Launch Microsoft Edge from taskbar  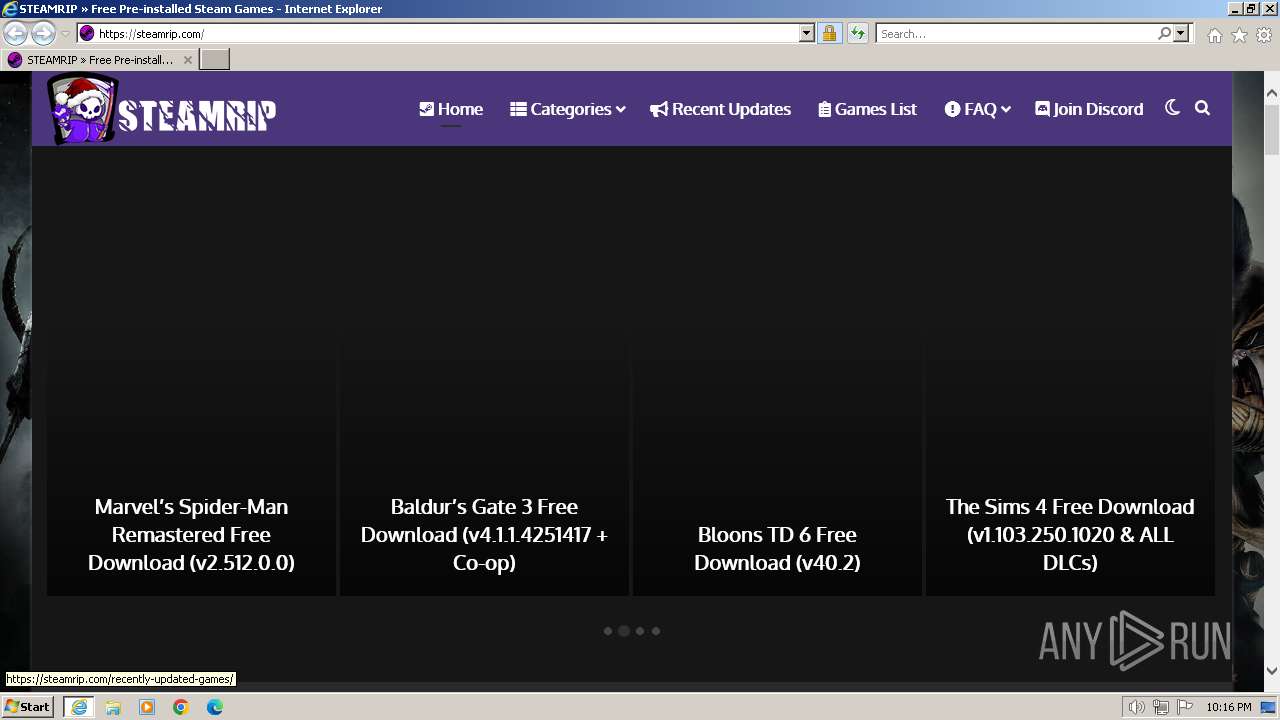[215, 707]
